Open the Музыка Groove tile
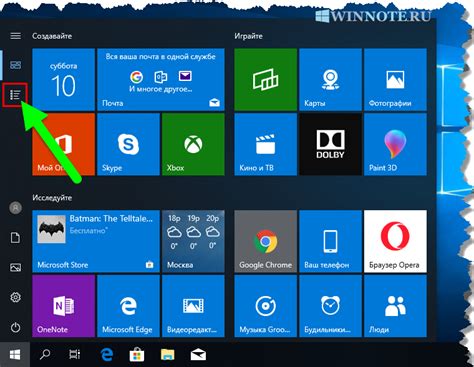 [x=265, y=306]
